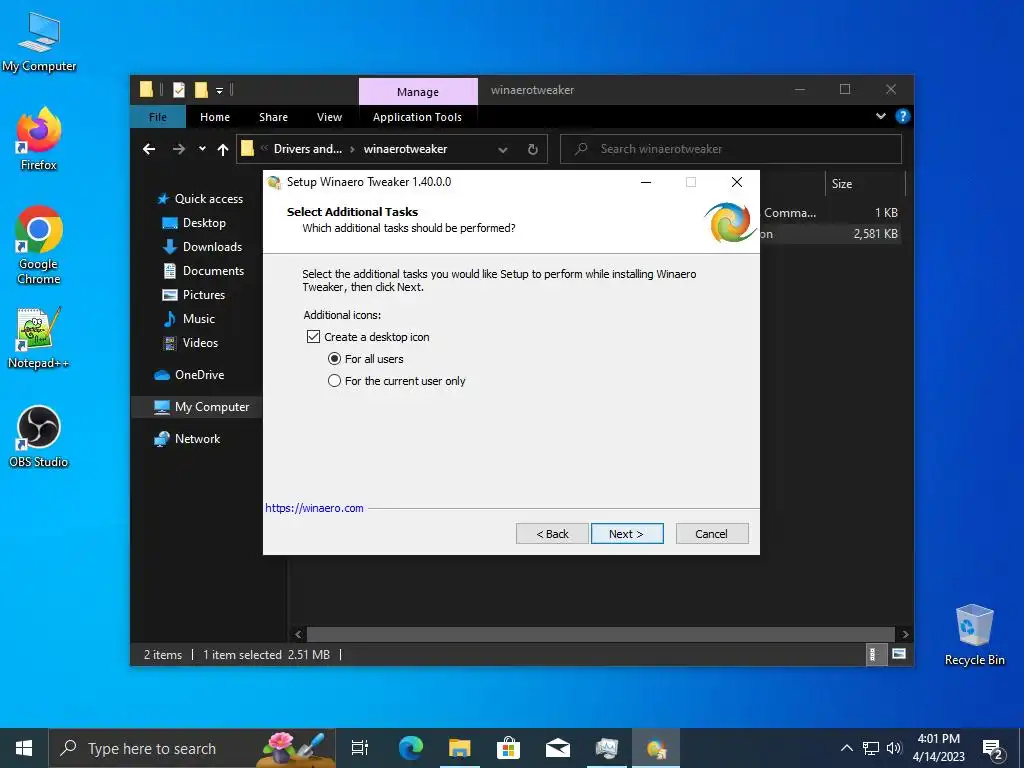Image resolution: width=1024 pixels, height=768 pixels.
Task: Open the https://winaero.com link
Action: (x=314, y=508)
